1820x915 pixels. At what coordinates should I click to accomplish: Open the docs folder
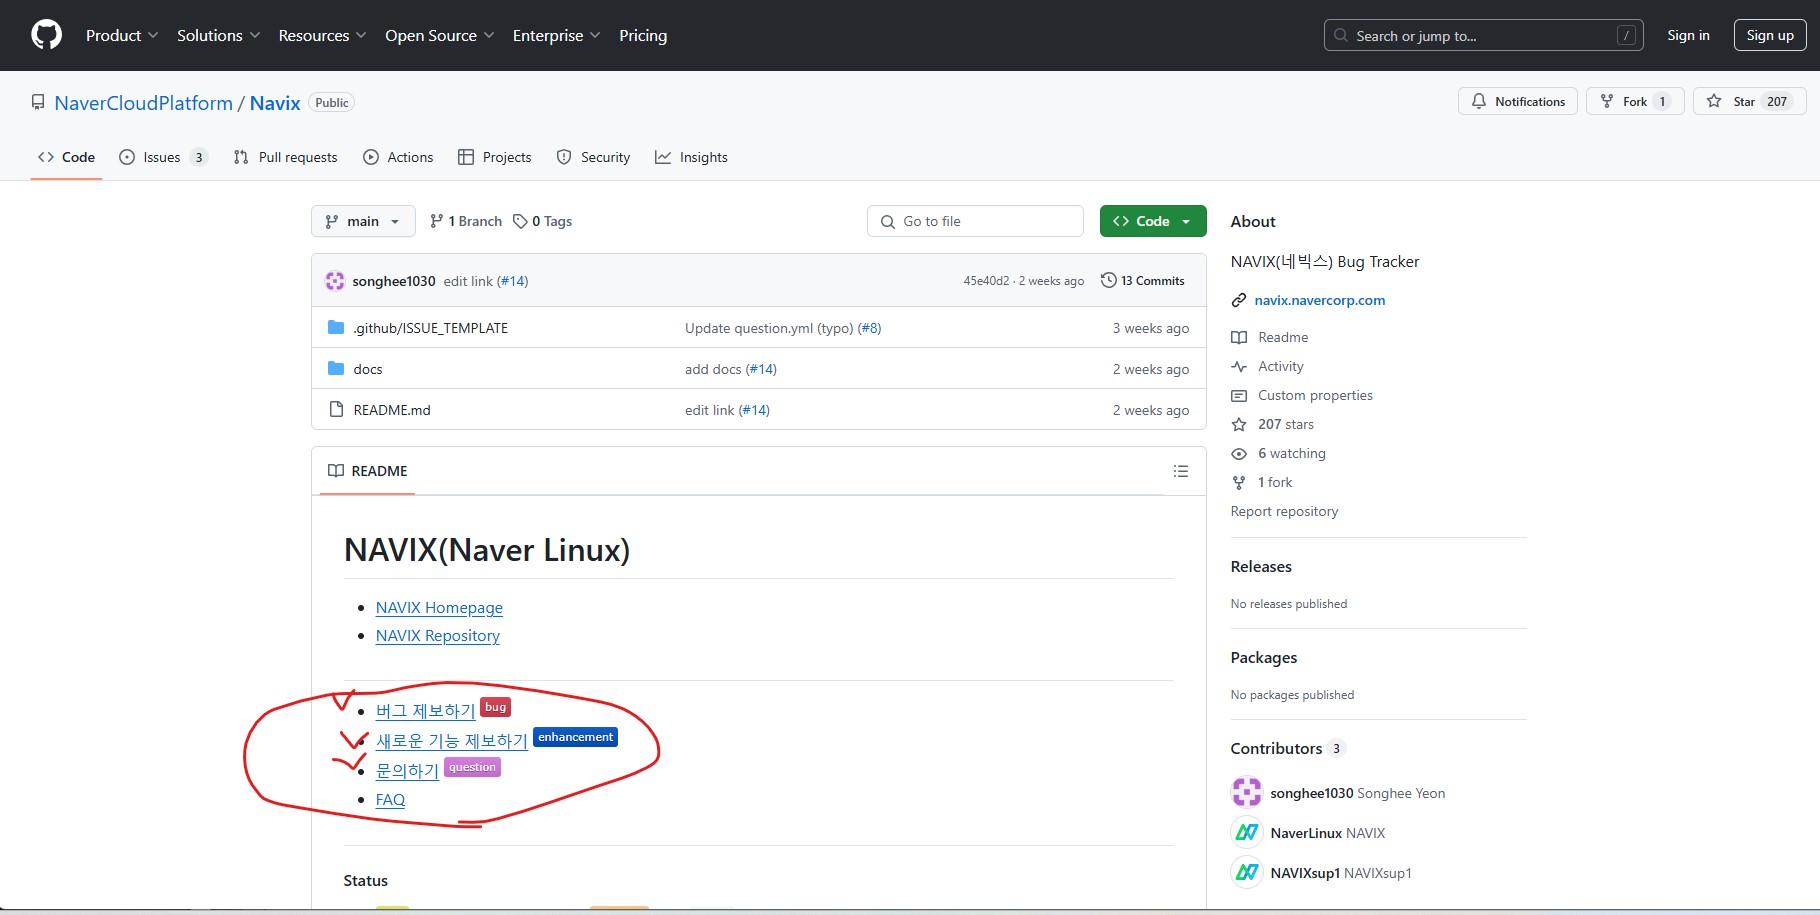[x=368, y=369]
